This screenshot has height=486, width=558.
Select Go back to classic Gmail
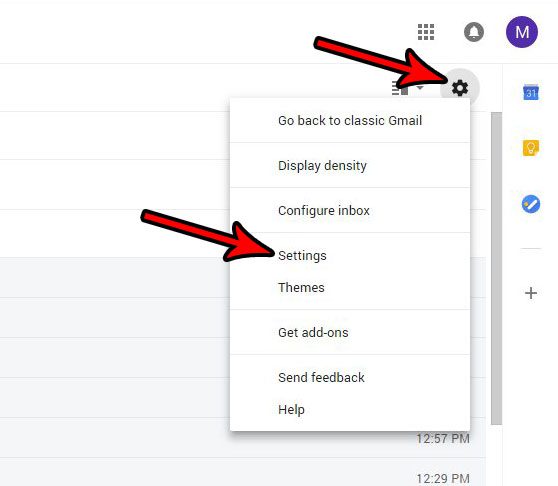point(350,120)
